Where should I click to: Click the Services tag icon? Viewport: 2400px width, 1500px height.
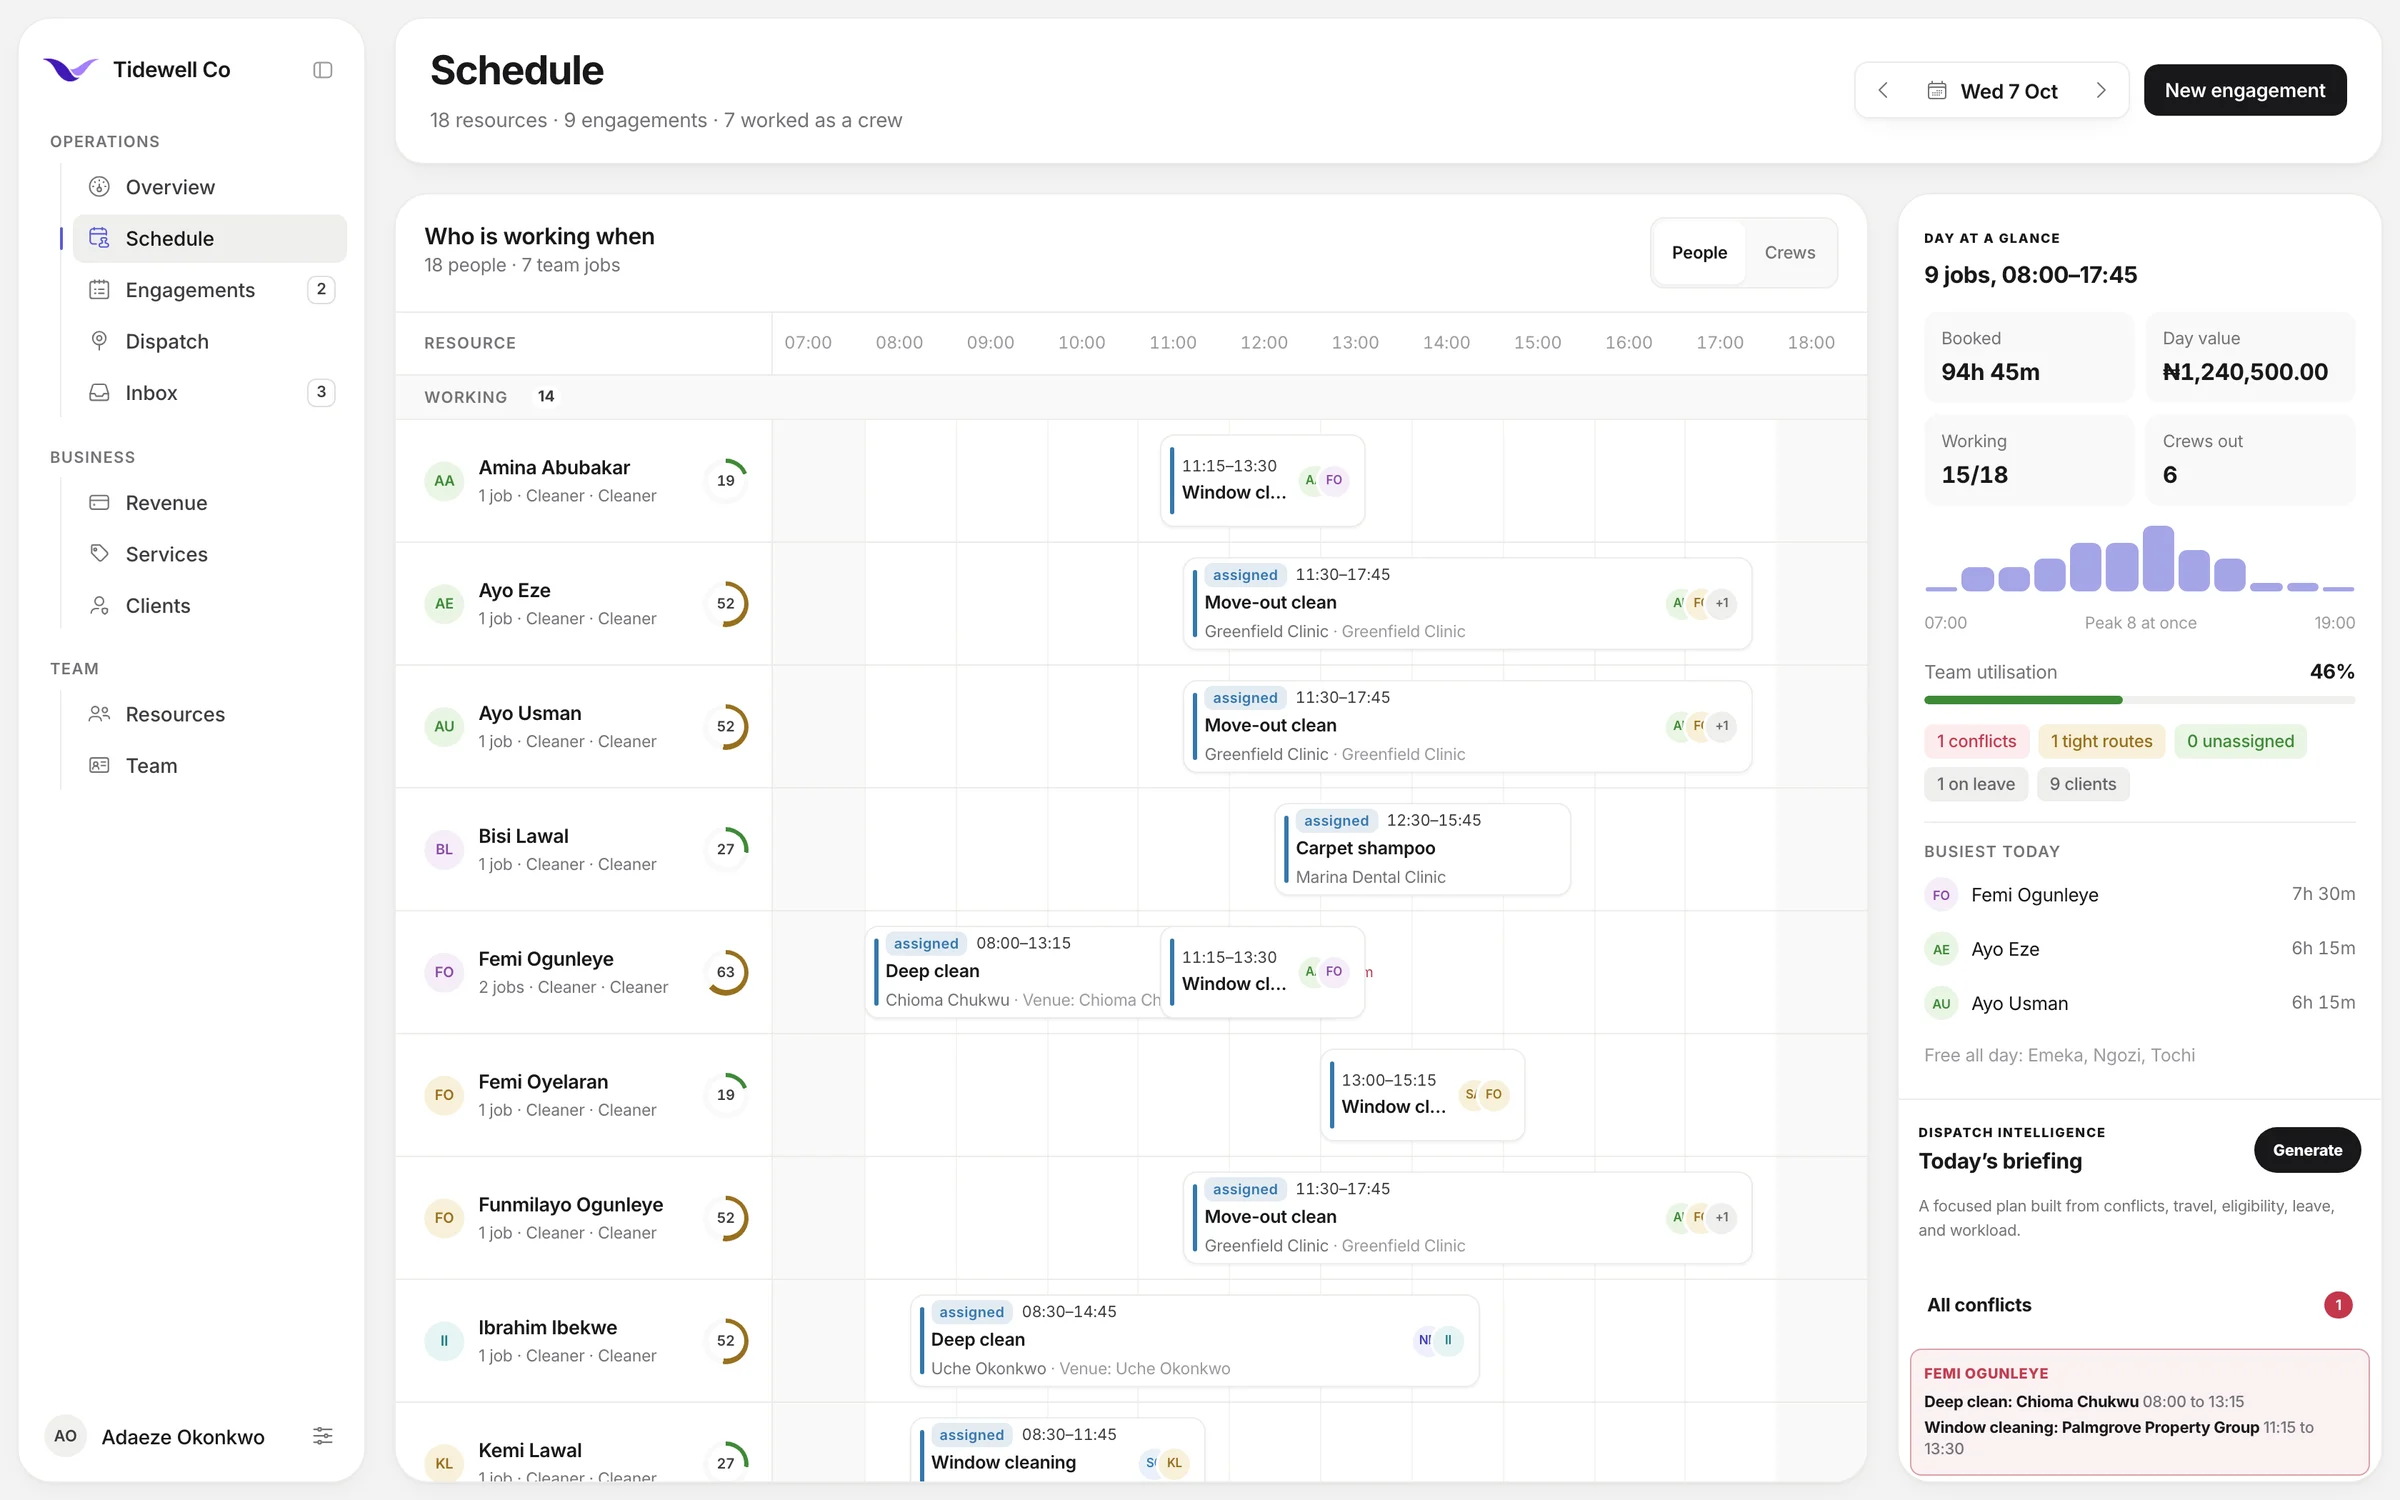point(99,554)
